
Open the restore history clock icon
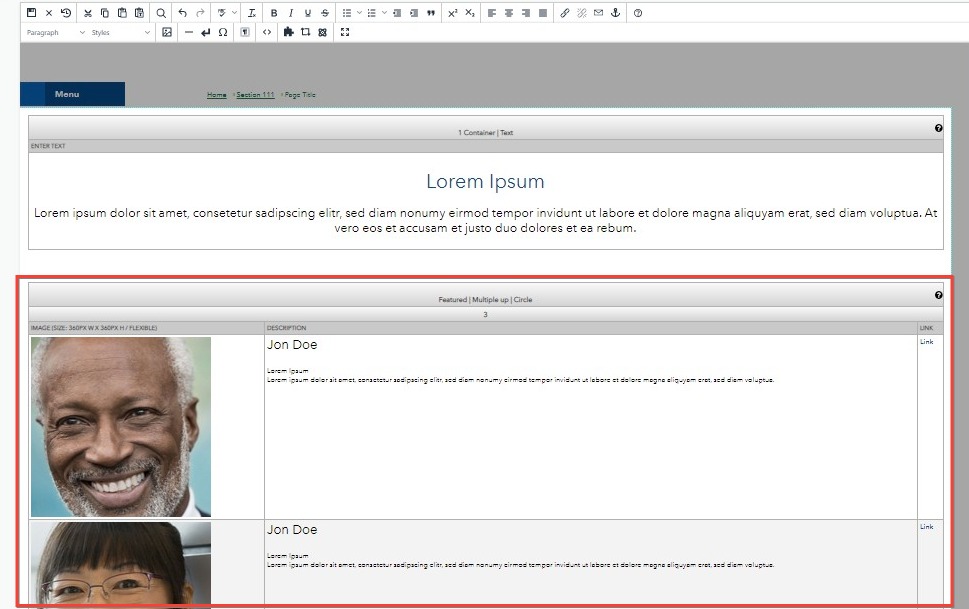tap(66, 12)
